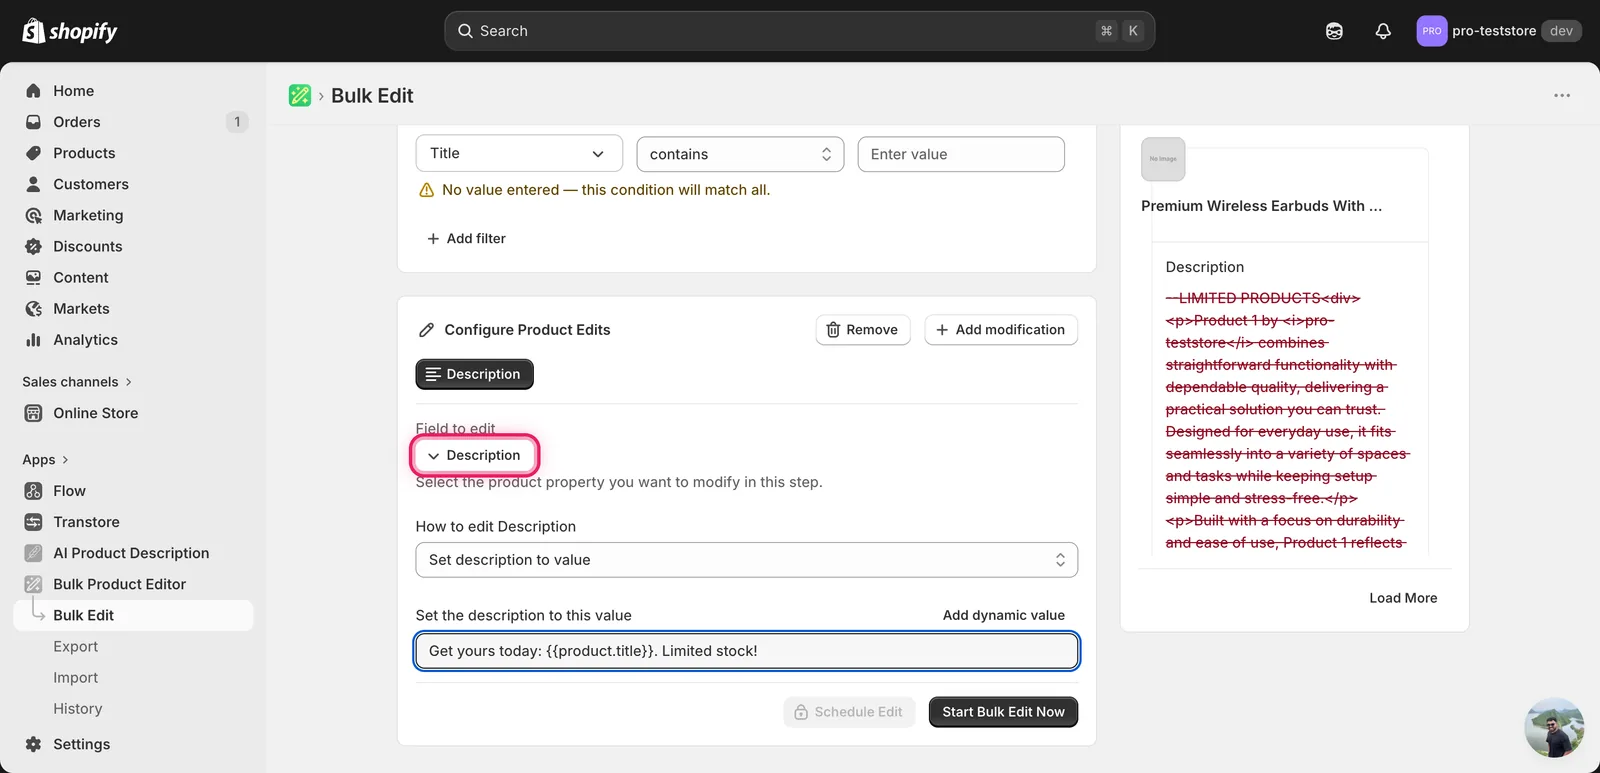Viewport: 1600px width, 773px height.
Task: Open the Analytics bar chart icon
Action: 33,340
